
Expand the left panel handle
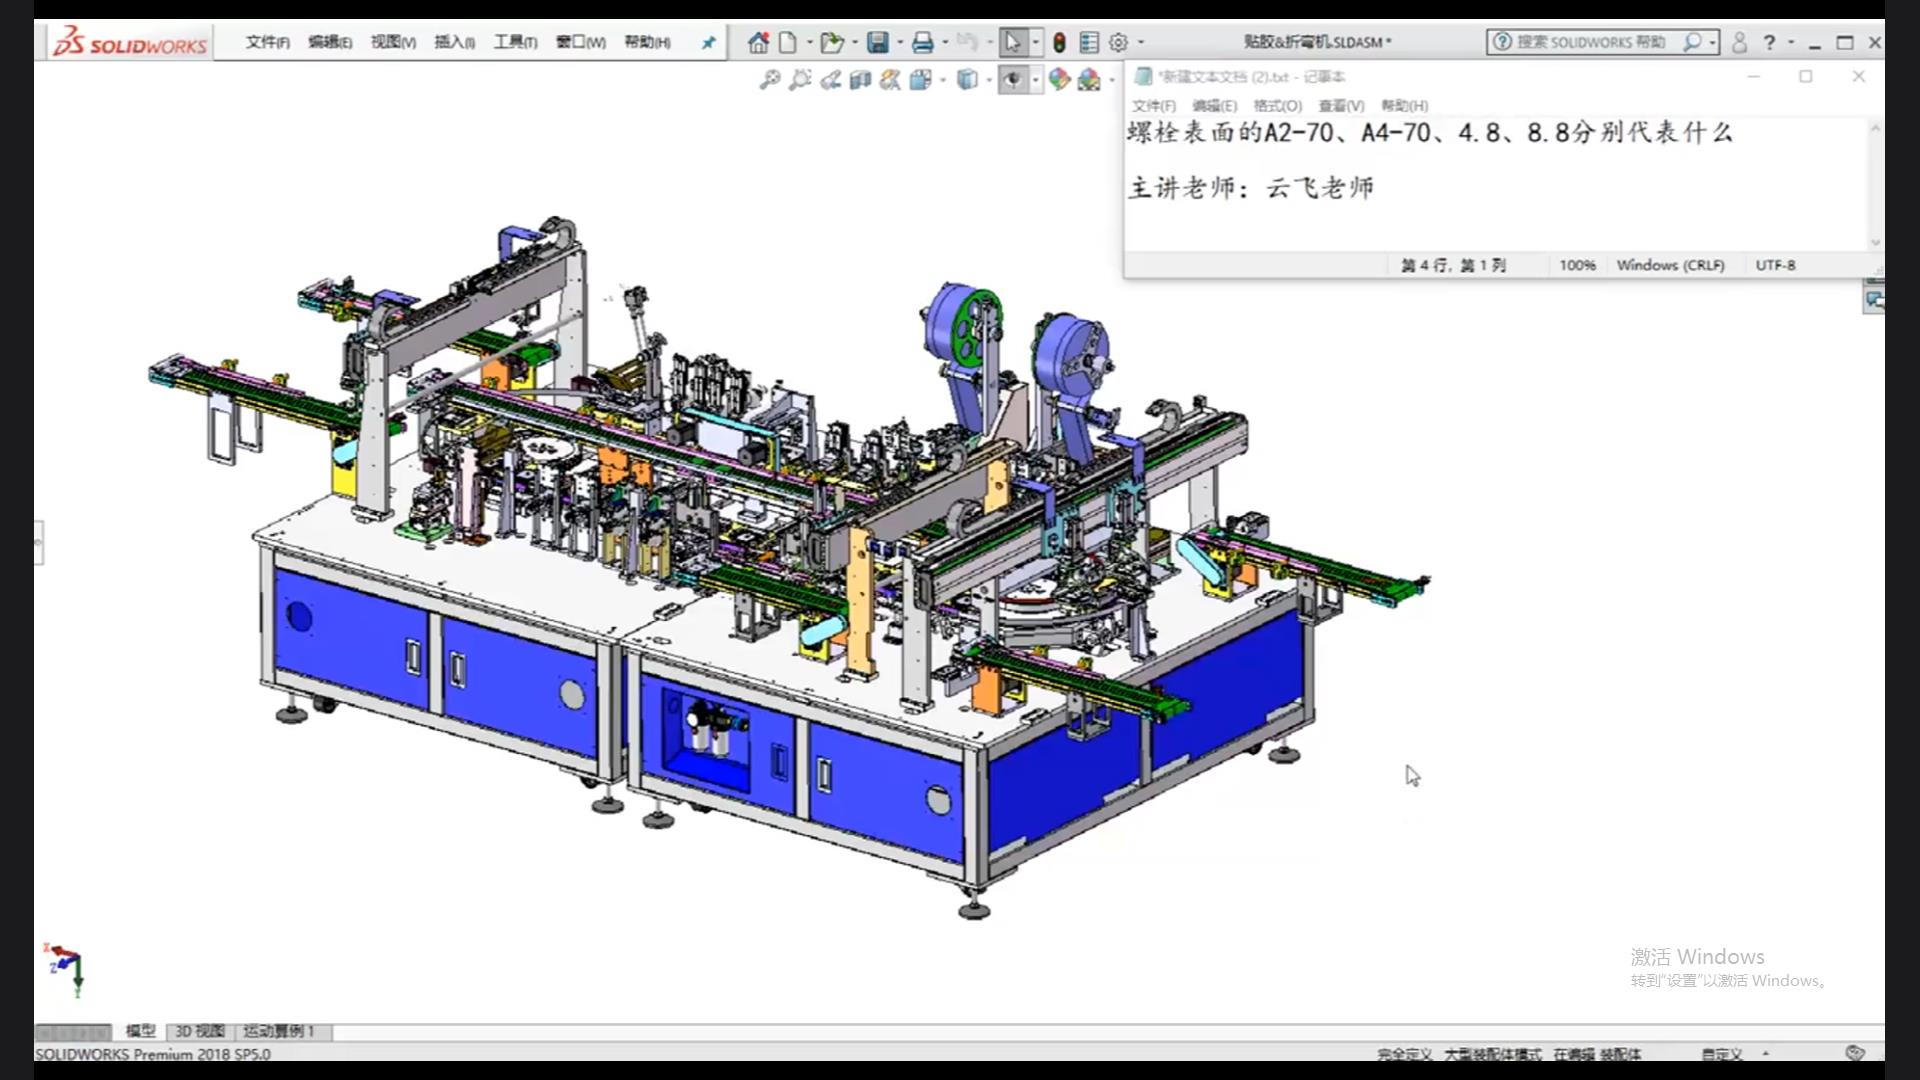click(39, 543)
